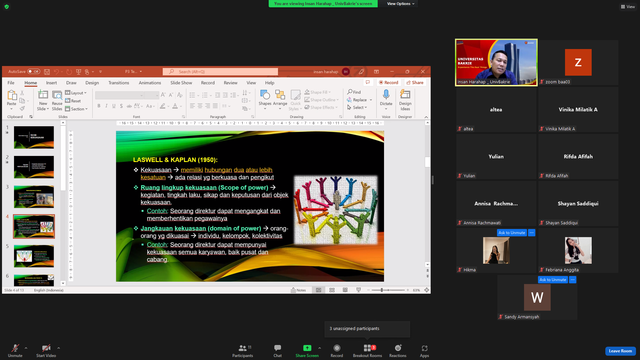Open Zoom Apps panel
This screenshot has width=640, height=360.
click(x=424, y=350)
